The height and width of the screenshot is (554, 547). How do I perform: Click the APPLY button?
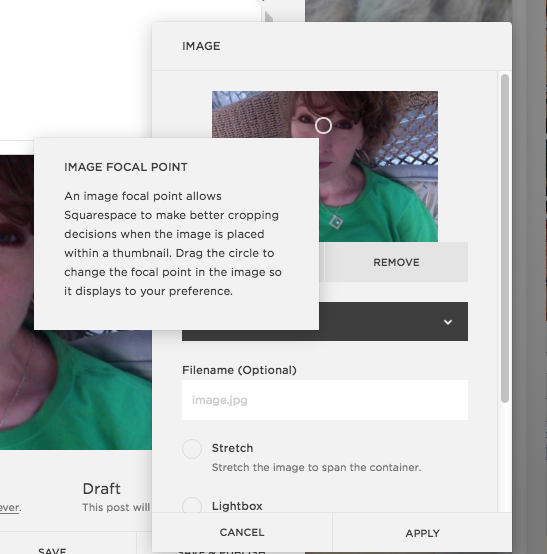click(x=422, y=533)
